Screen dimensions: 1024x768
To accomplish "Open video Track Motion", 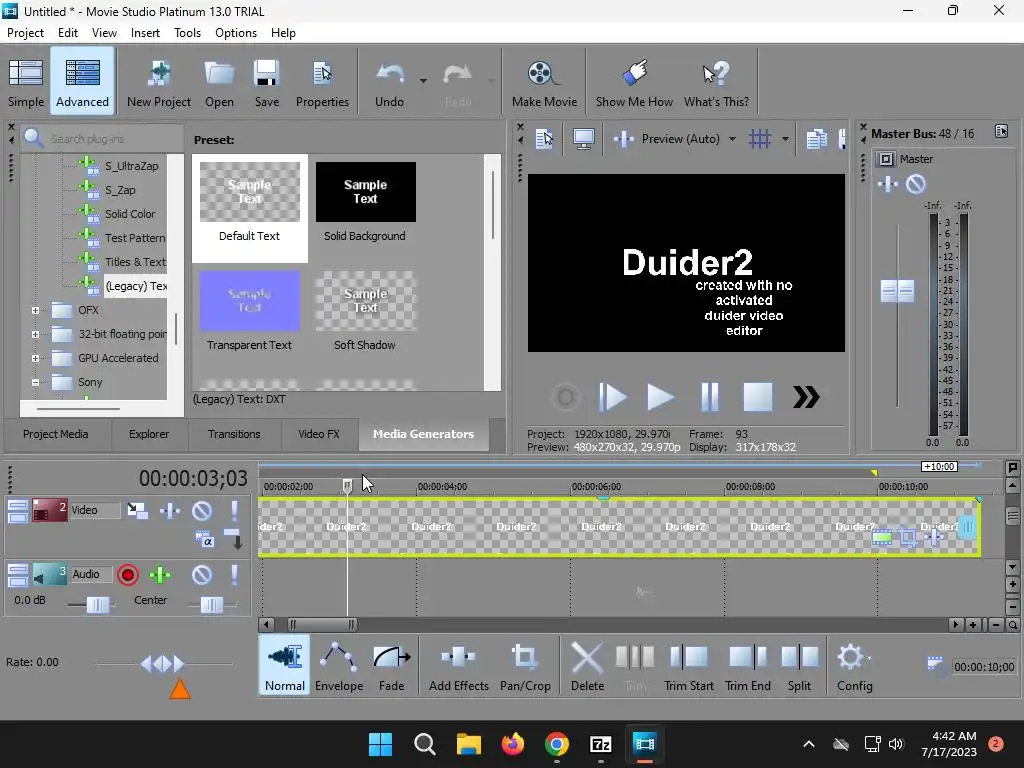I will point(137,510).
